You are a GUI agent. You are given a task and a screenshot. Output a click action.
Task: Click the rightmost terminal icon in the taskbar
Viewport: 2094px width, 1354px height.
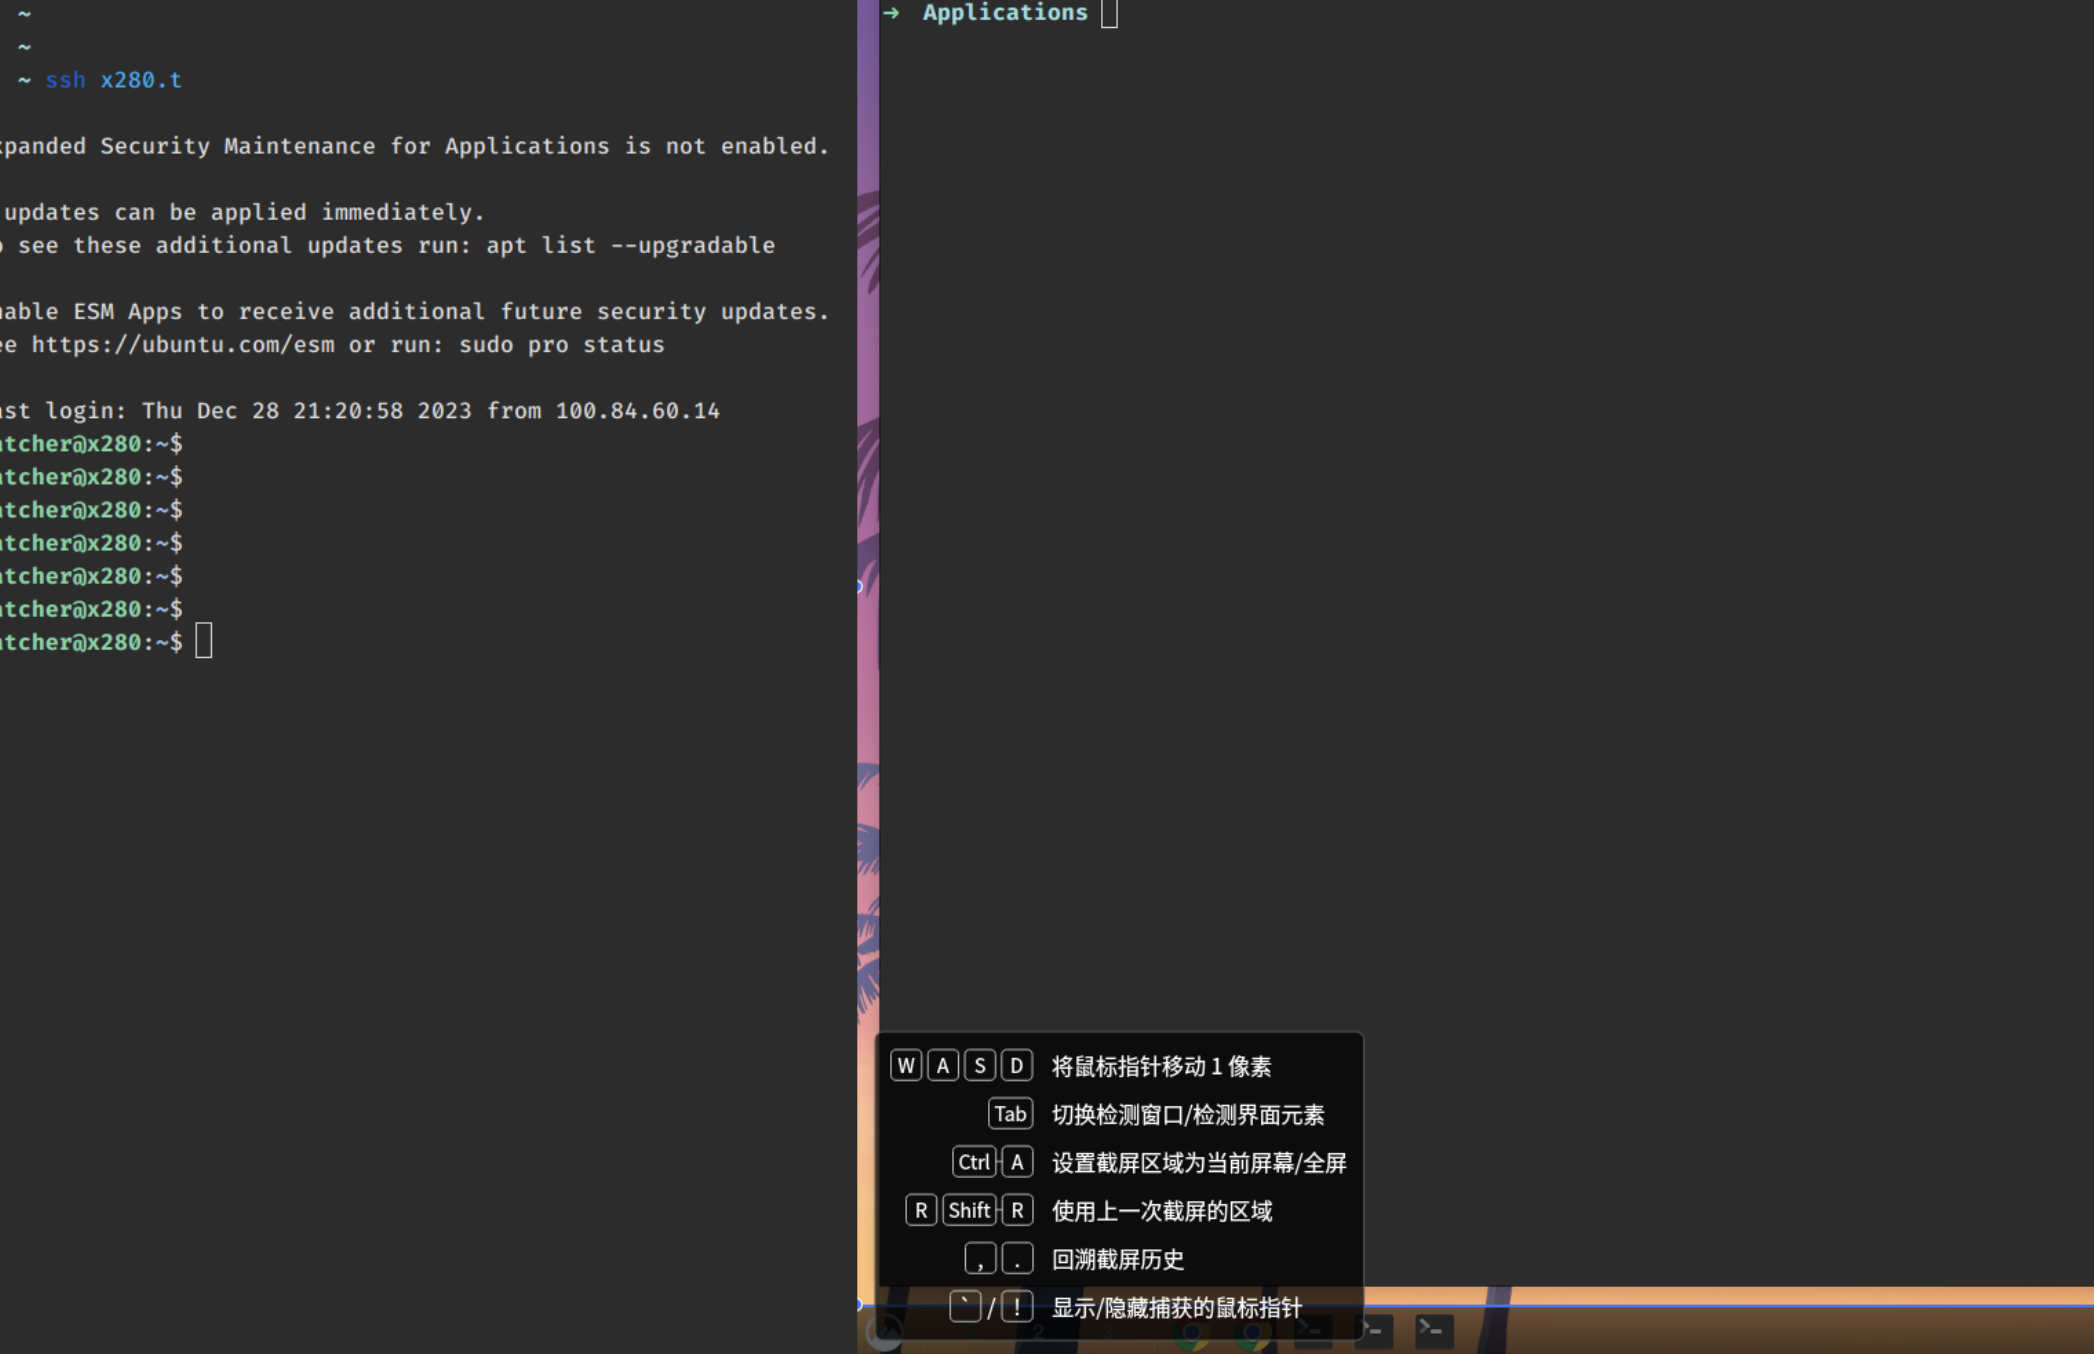1434,1330
